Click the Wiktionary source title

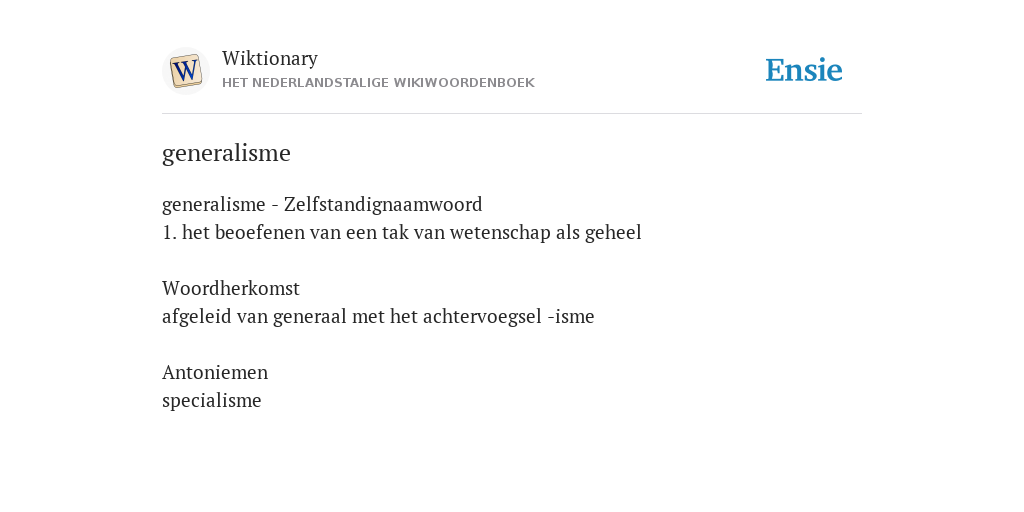[x=270, y=59]
